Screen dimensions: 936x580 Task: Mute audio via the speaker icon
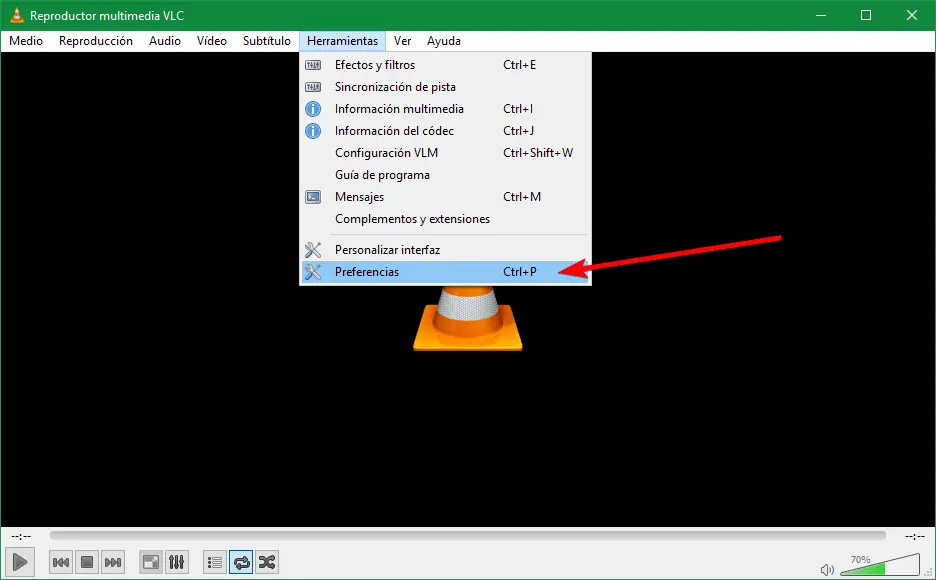tap(827, 570)
